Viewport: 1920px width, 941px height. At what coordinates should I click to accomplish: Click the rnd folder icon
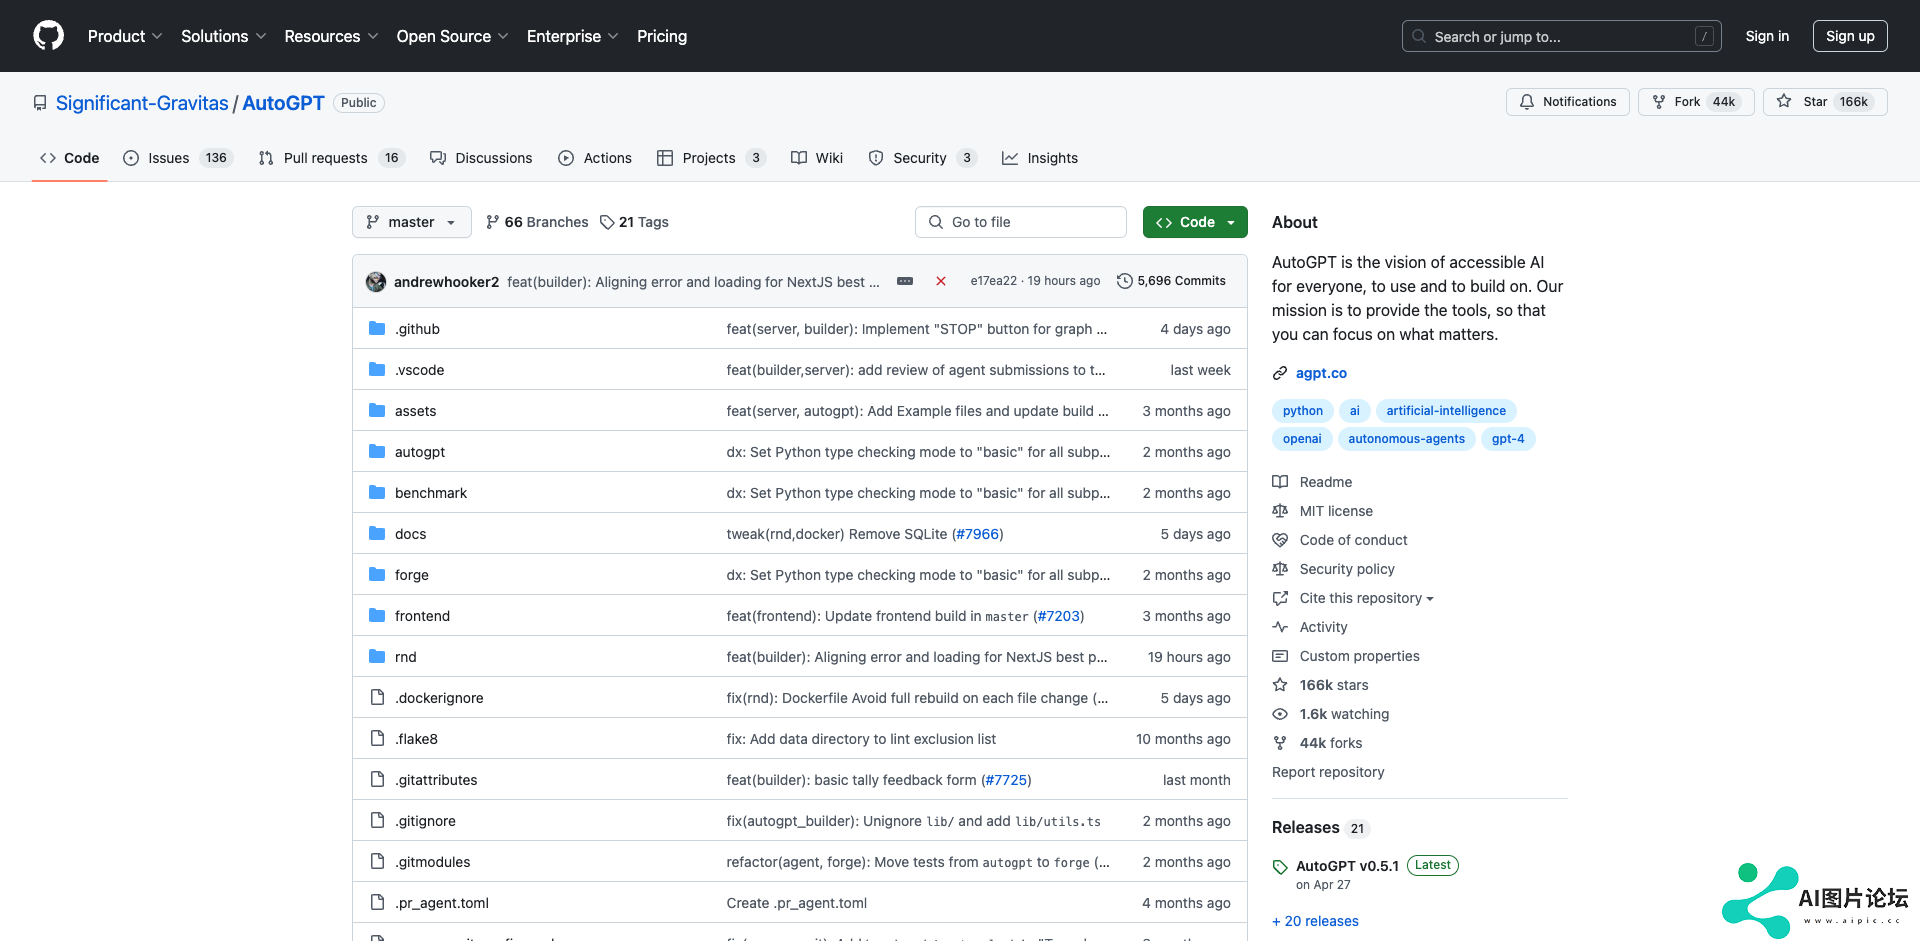(377, 656)
